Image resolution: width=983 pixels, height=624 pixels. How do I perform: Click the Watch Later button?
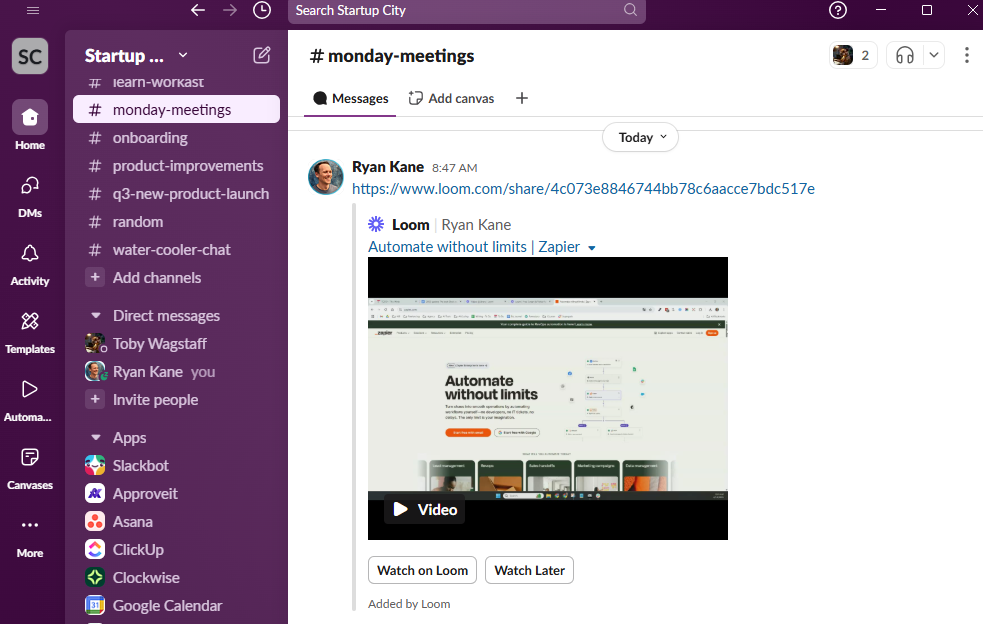(x=530, y=570)
